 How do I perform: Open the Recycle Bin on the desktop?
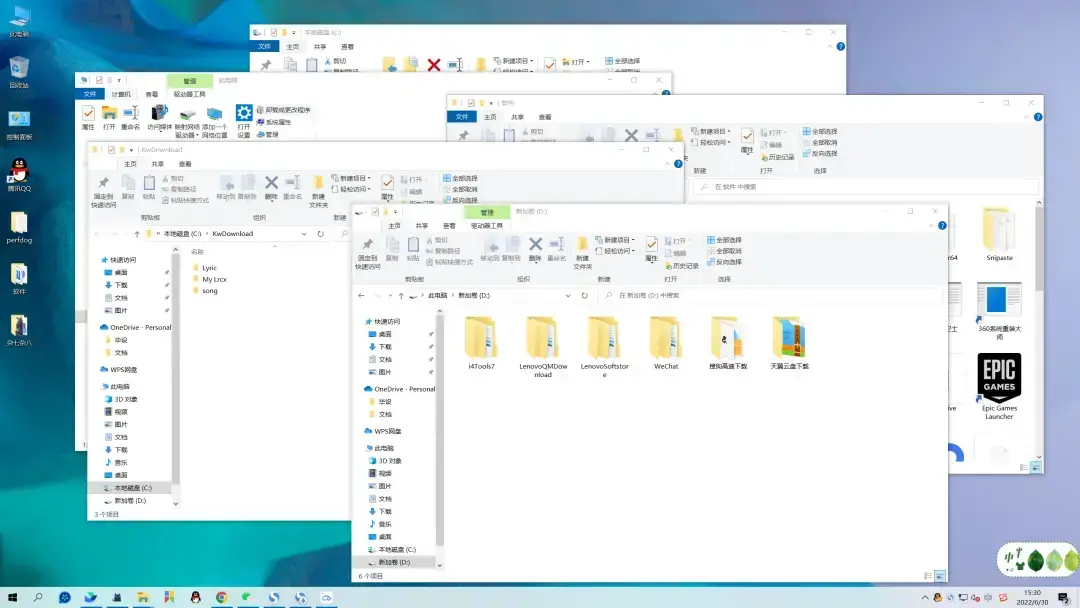19,68
